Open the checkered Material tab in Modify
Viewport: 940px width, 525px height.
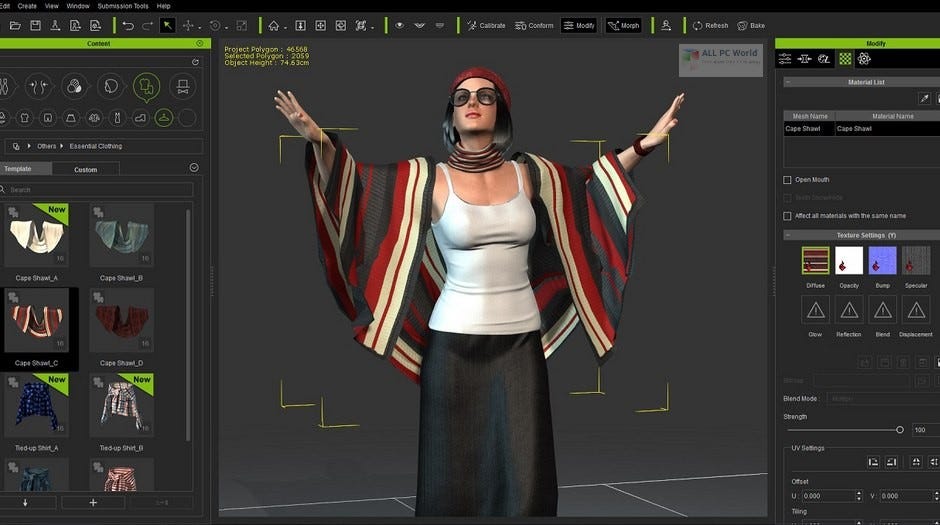click(x=845, y=59)
